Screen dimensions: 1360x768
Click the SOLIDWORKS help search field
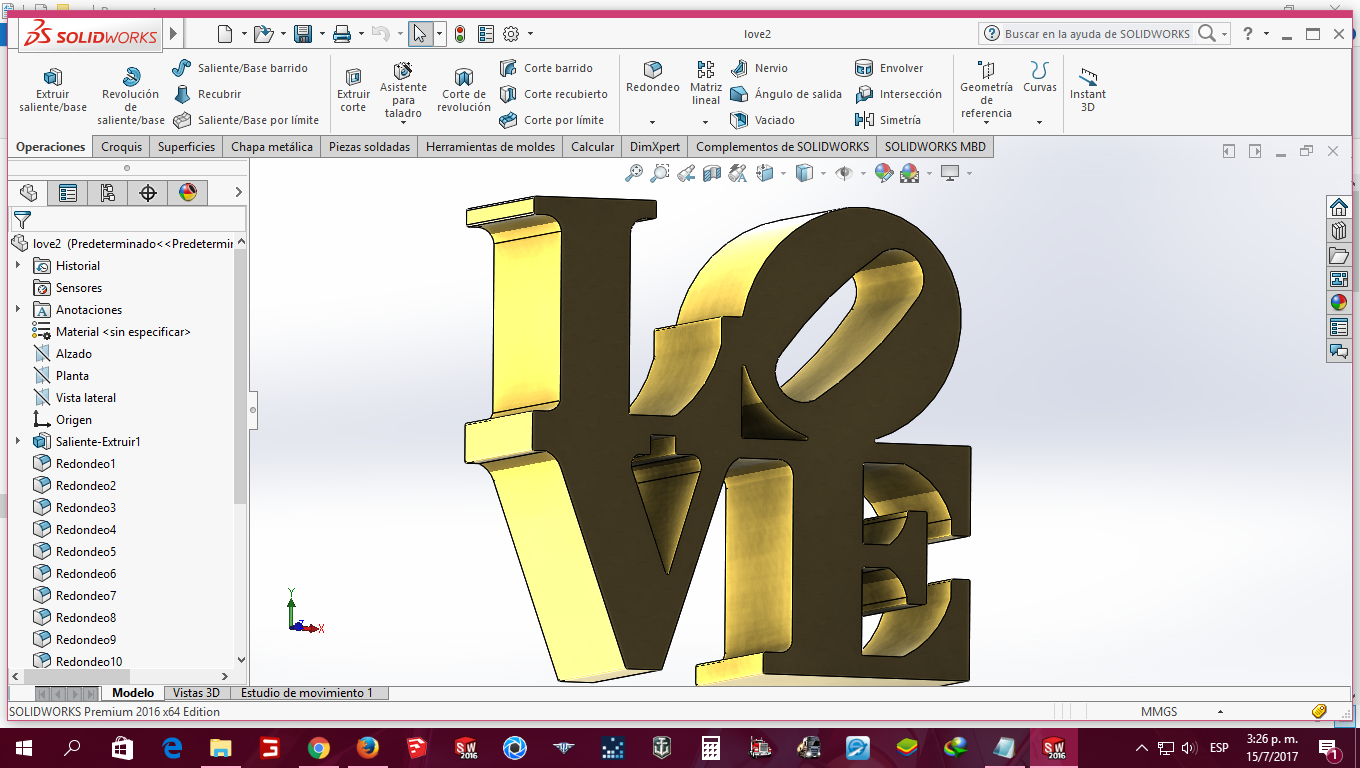1097,34
